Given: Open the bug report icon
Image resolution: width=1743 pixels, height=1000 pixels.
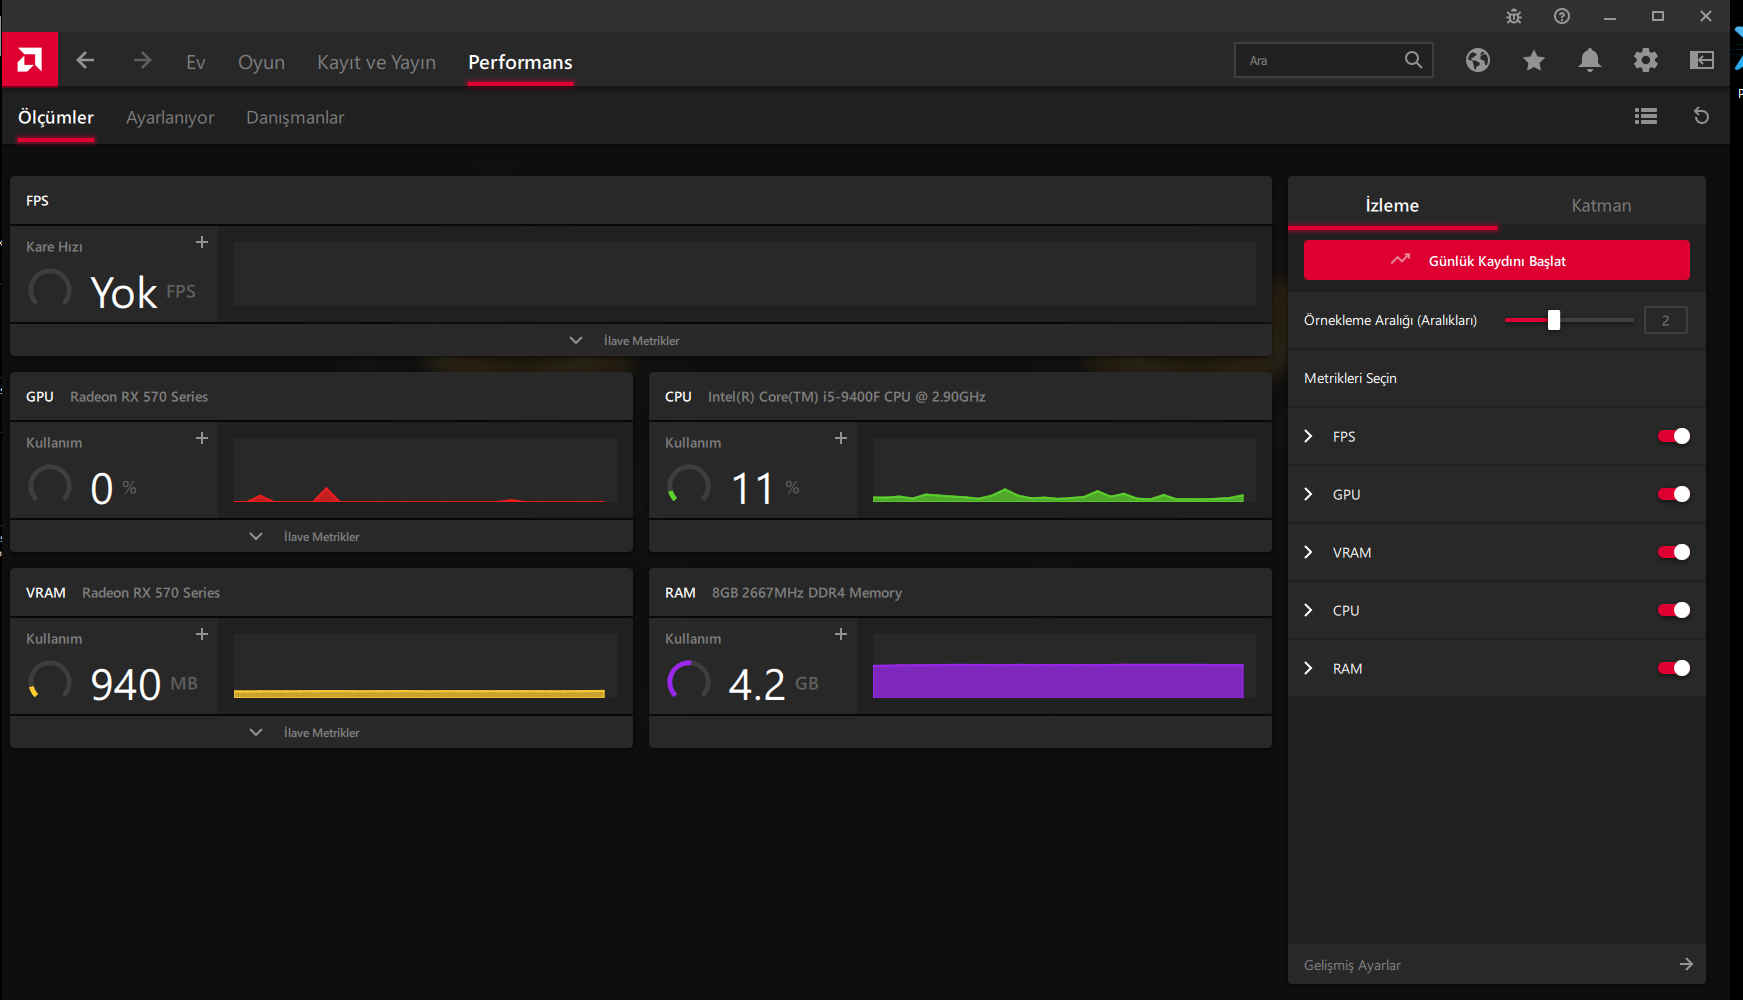Looking at the screenshot, I should click(1513, 16).
